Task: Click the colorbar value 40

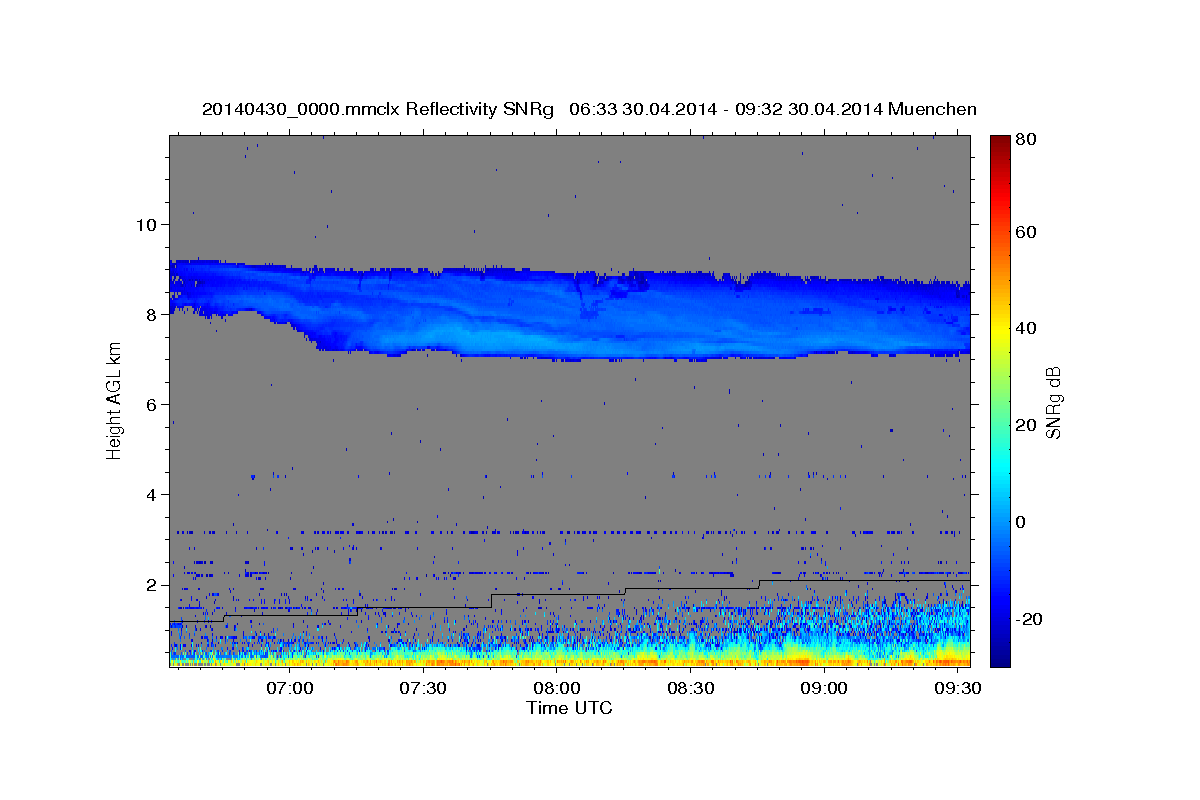Action: coord(1024,328)
